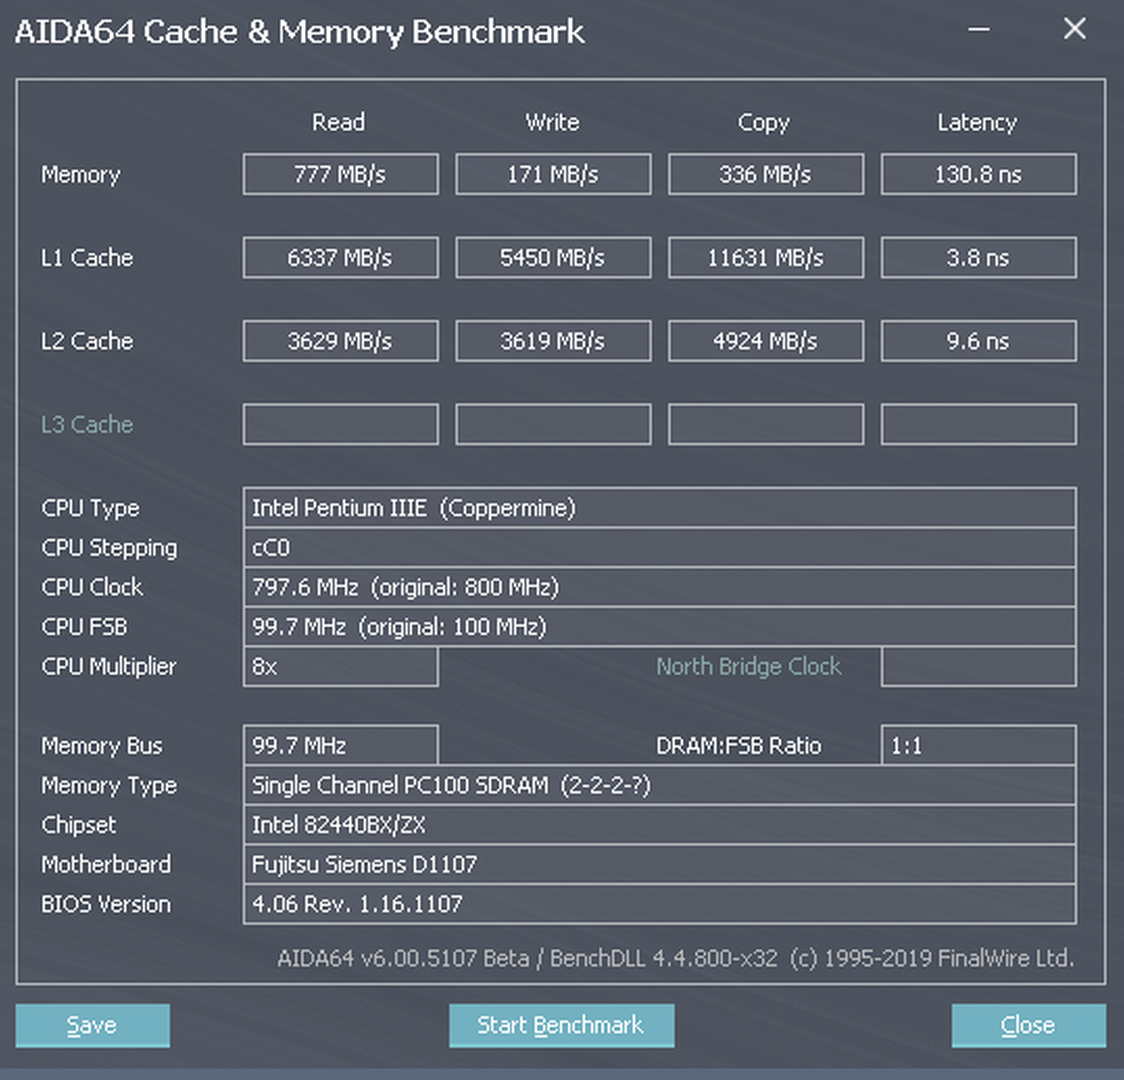Screen dimensions: 1124x1080
Task: Close the window with the X icon
Action: [1075, 29]
